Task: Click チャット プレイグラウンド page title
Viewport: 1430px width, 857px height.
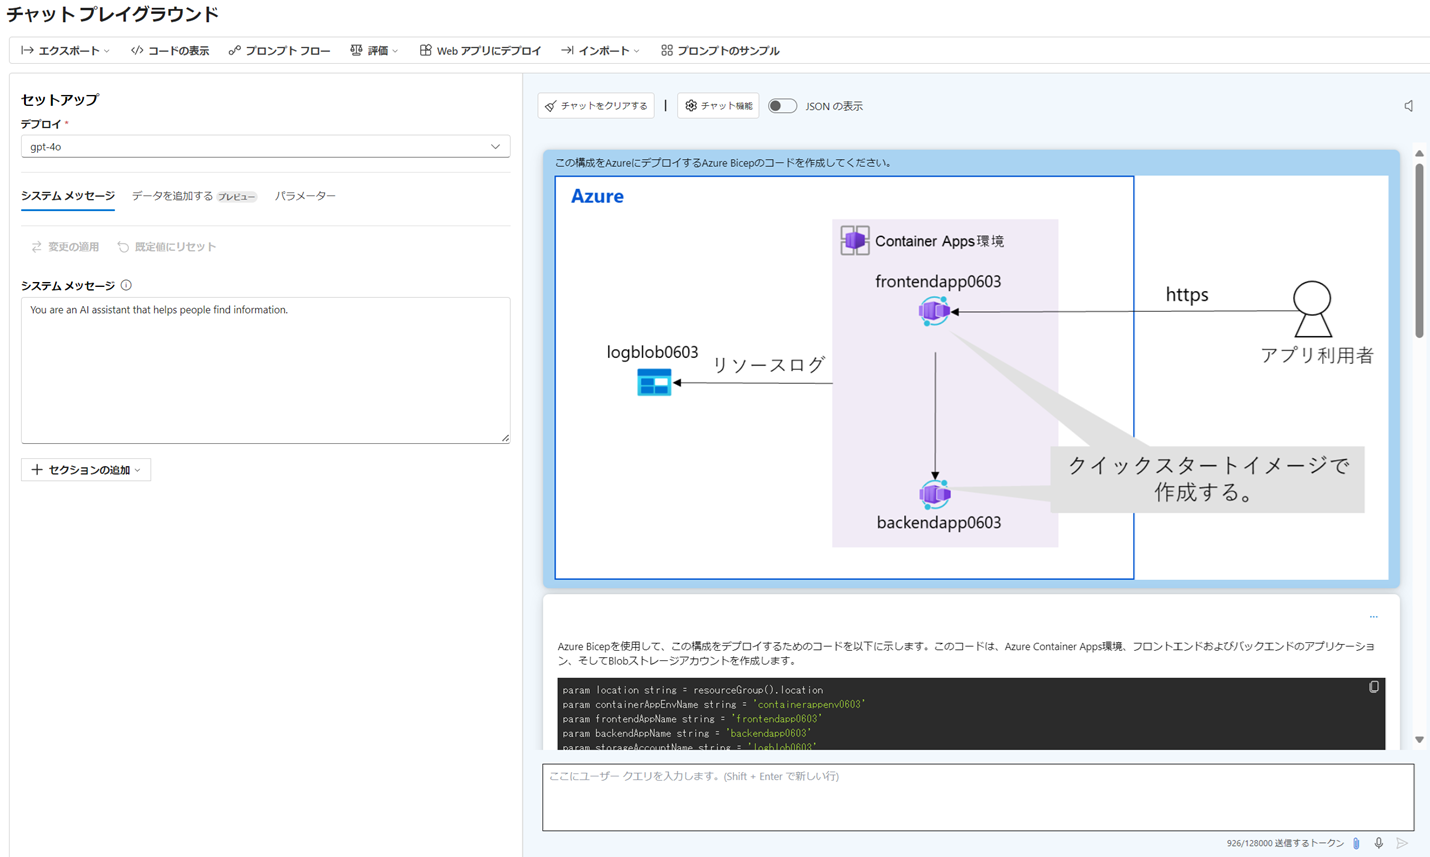Action: coord(112,14)
